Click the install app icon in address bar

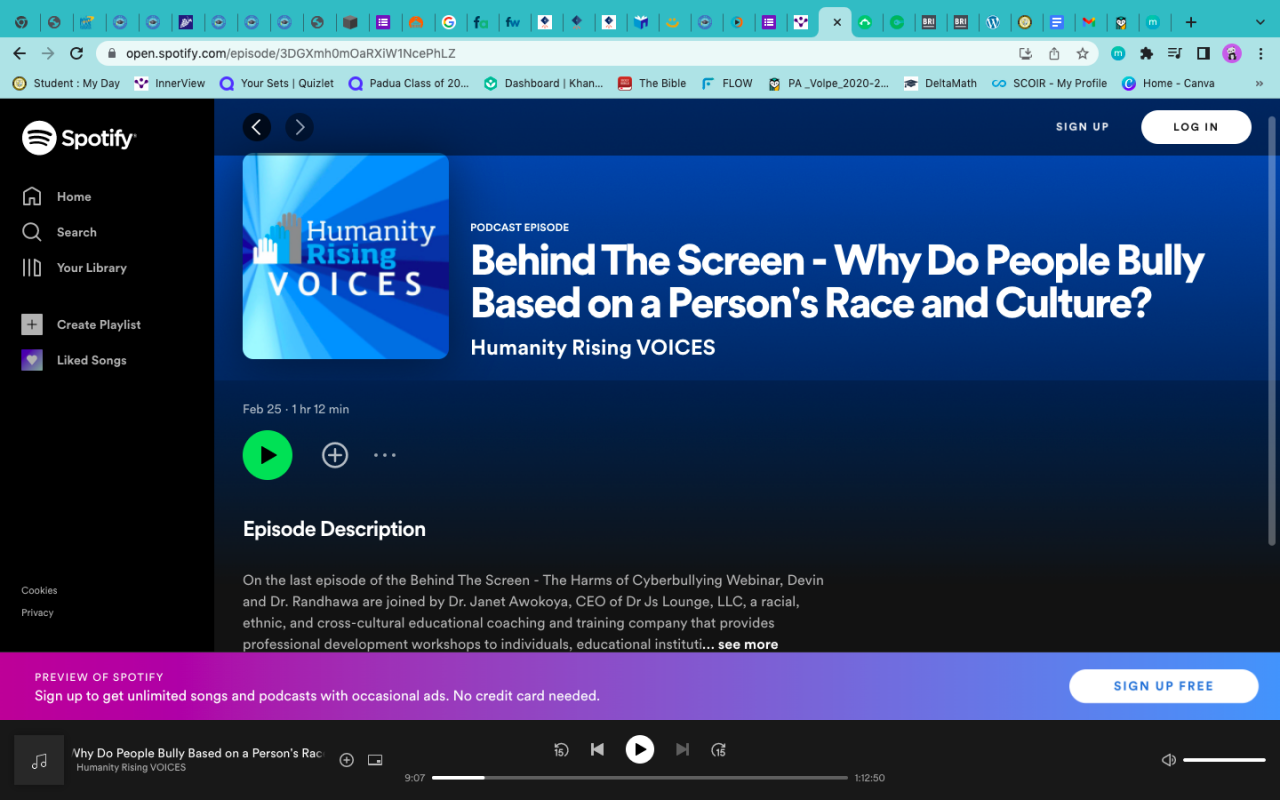click(x=1025, y=53)
